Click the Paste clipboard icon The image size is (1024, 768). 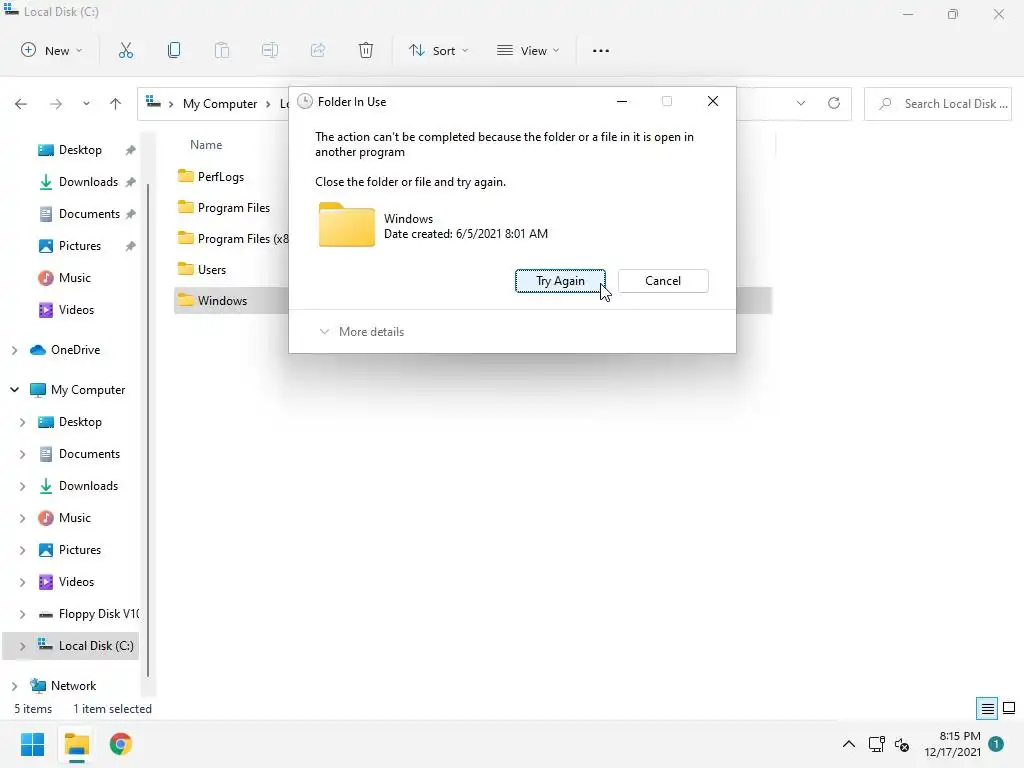pyautogui.click(x=222, y=50)
